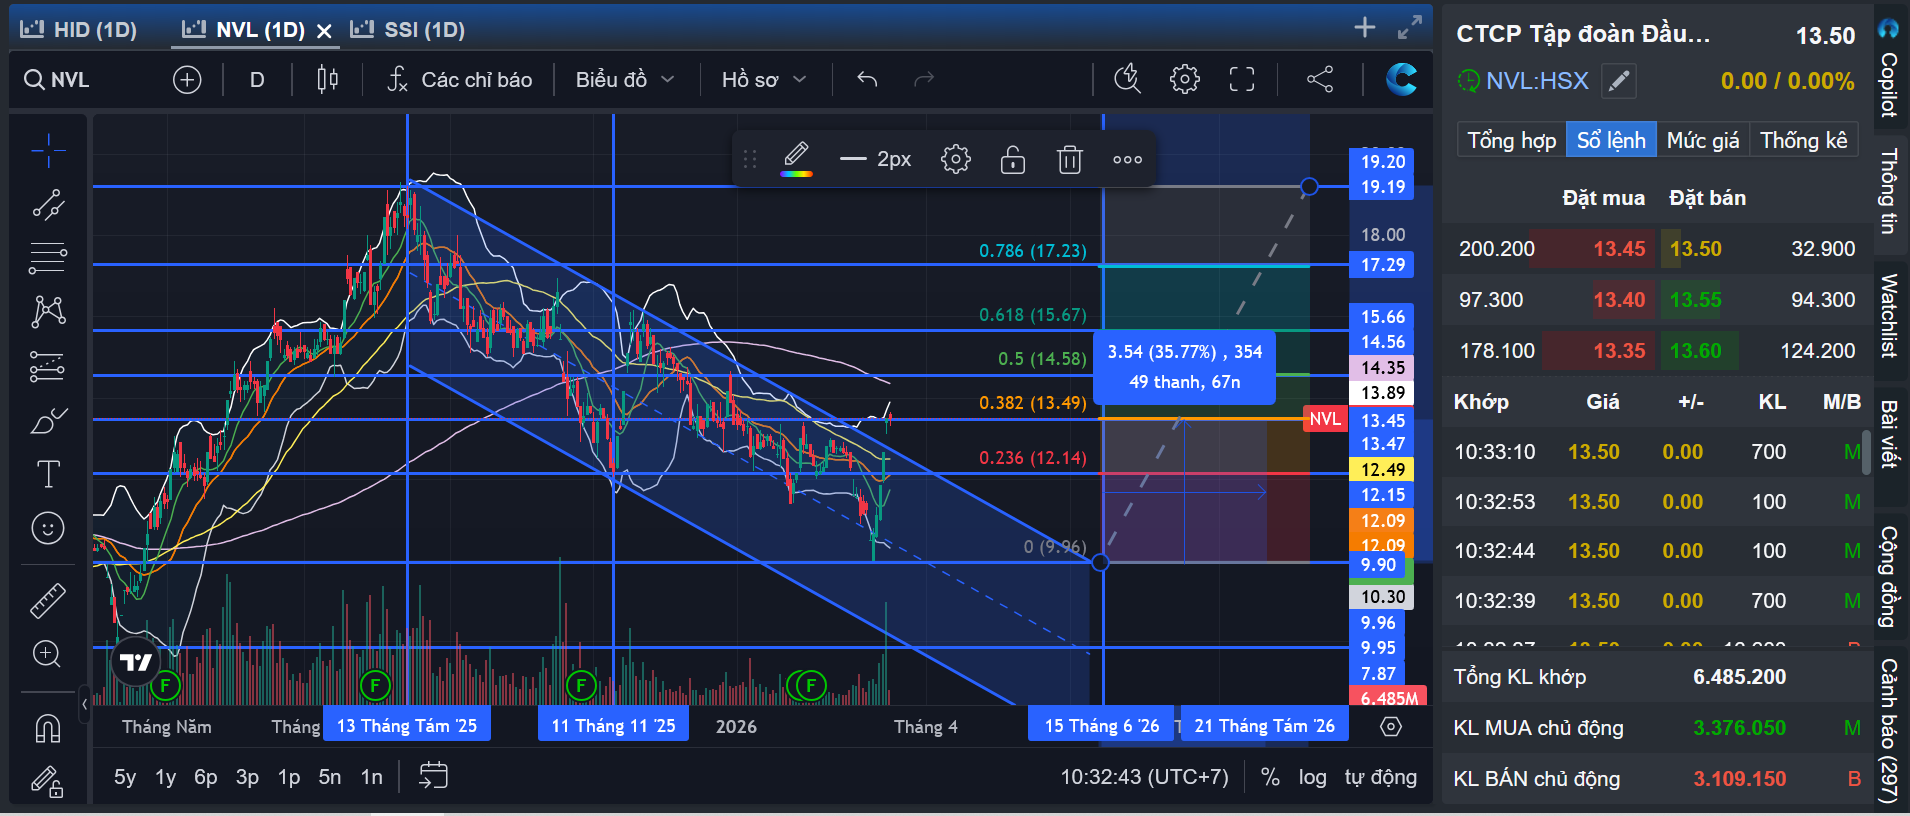Viewport: 1910px width, 816px height.
Task: Expand the Hồ sơ dropdown
Action: pos(764,80)
